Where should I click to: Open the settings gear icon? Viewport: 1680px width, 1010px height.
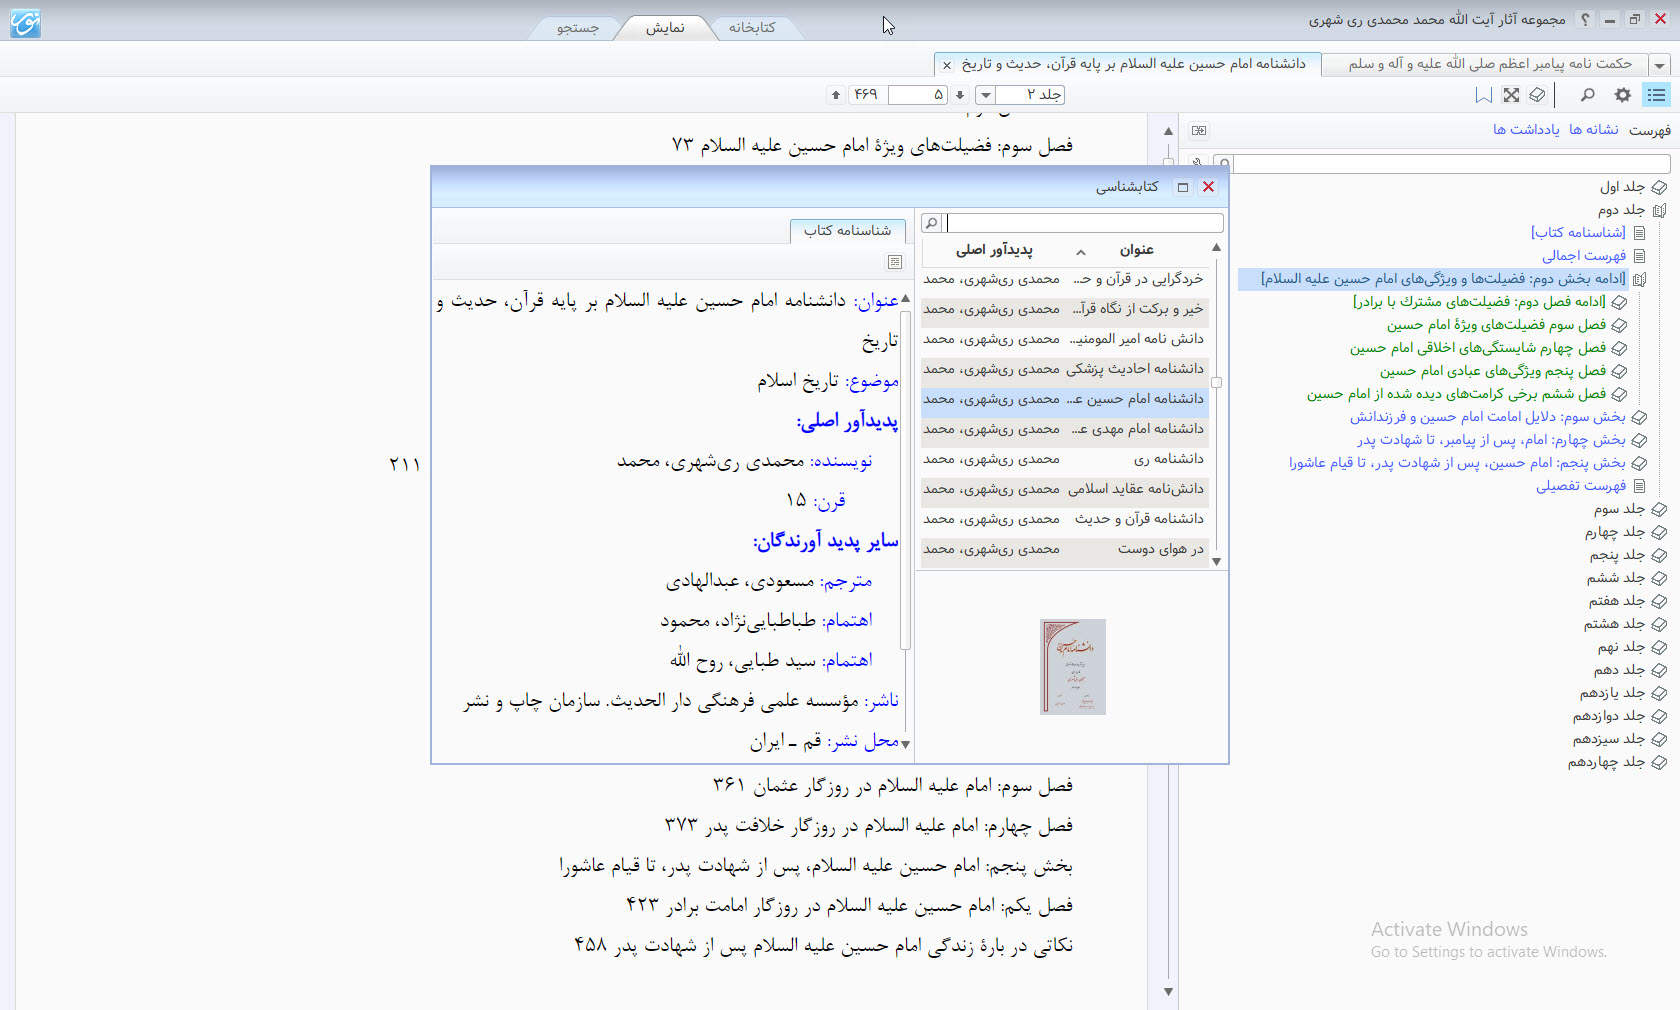(1622, 95)
